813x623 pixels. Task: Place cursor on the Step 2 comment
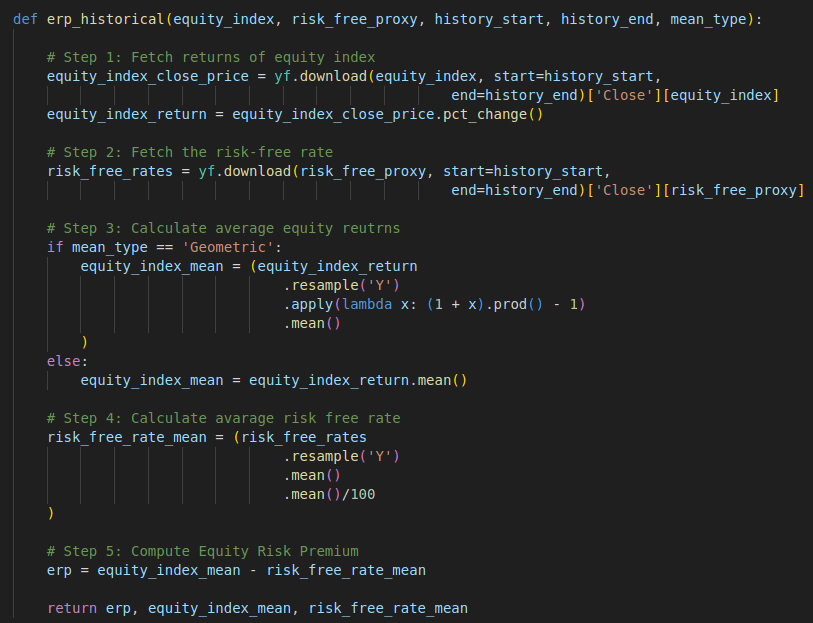189,152
